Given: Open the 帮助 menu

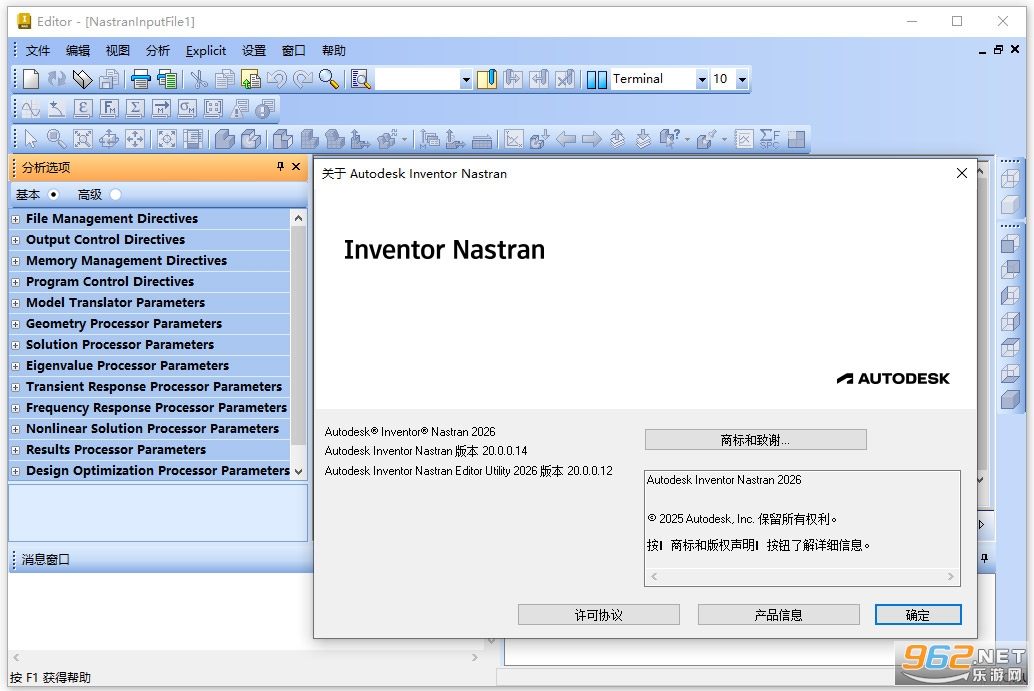Looking at the screenshot, I should [x=334, y=51].
